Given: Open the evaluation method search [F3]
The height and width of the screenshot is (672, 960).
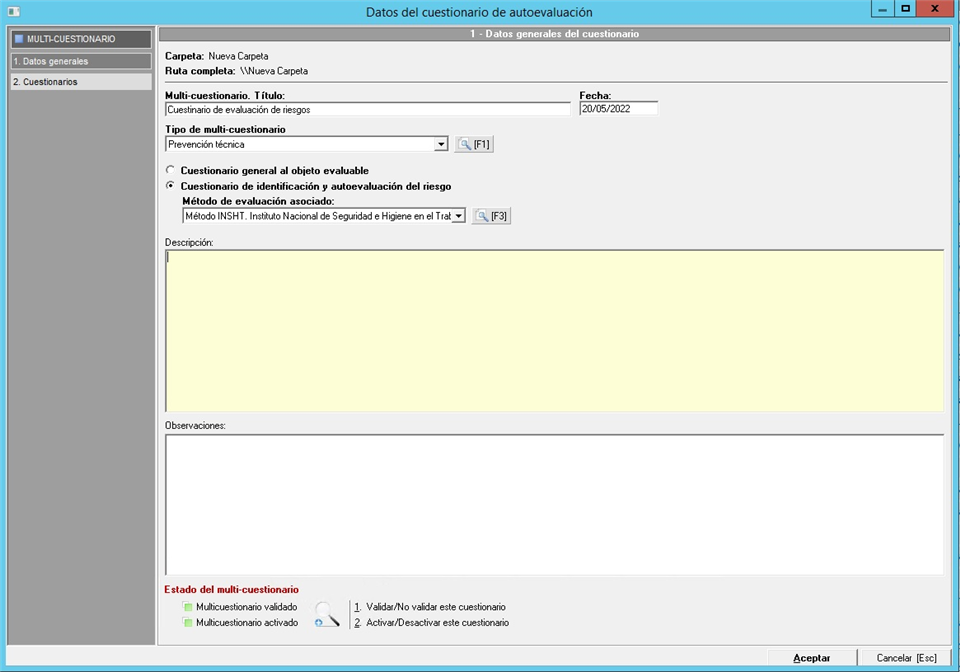Looking at the screenshot, I should click(491, 216).
